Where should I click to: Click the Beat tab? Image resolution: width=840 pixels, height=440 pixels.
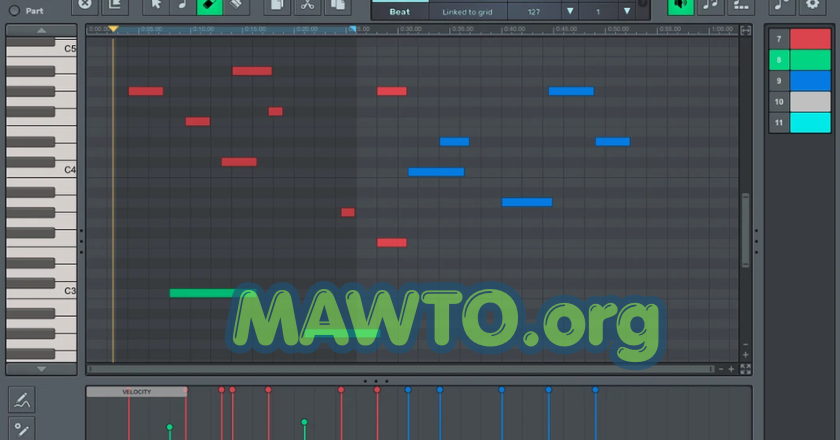point(400,11)
